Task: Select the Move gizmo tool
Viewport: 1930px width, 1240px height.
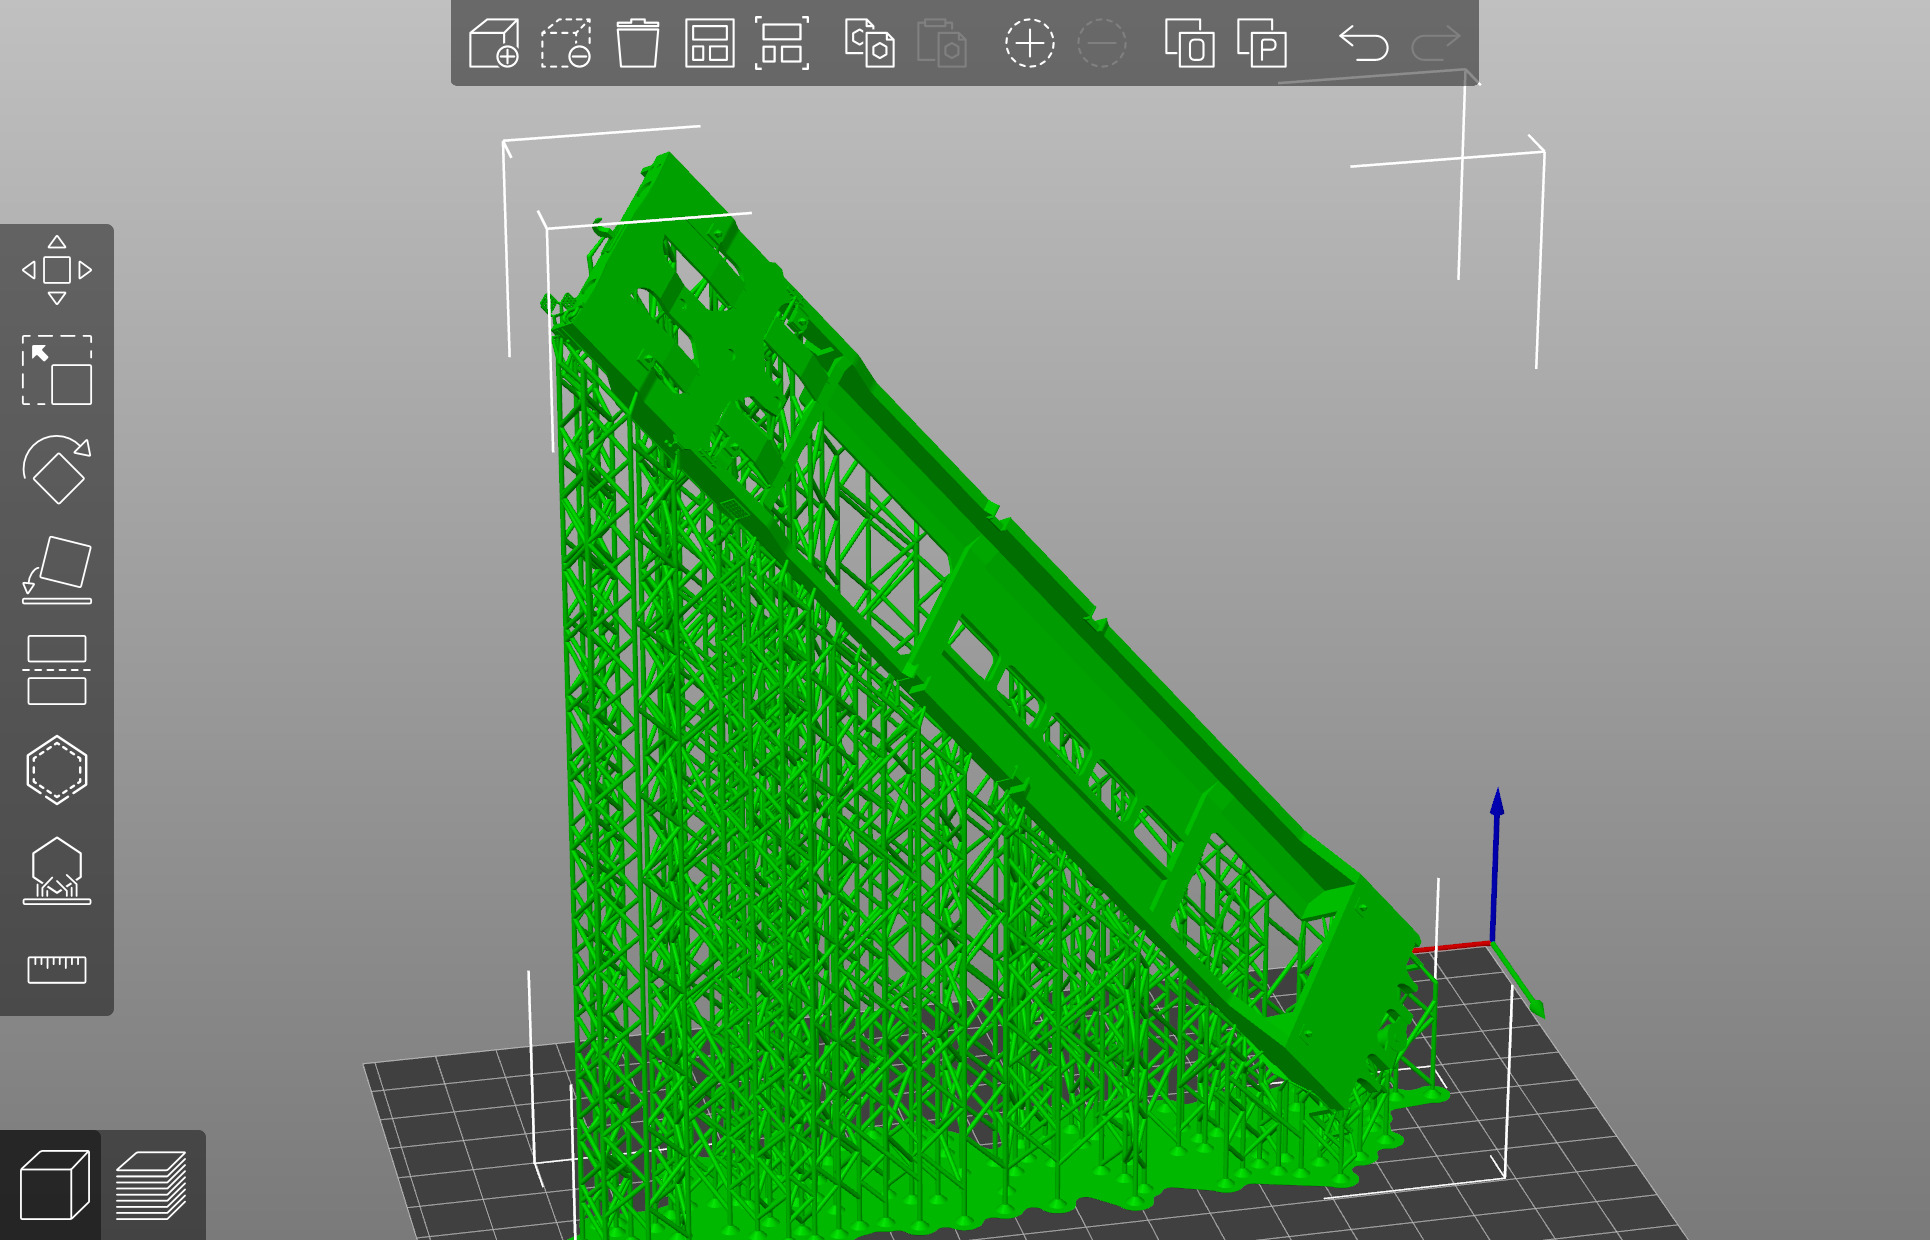Action: pos(57,270)
